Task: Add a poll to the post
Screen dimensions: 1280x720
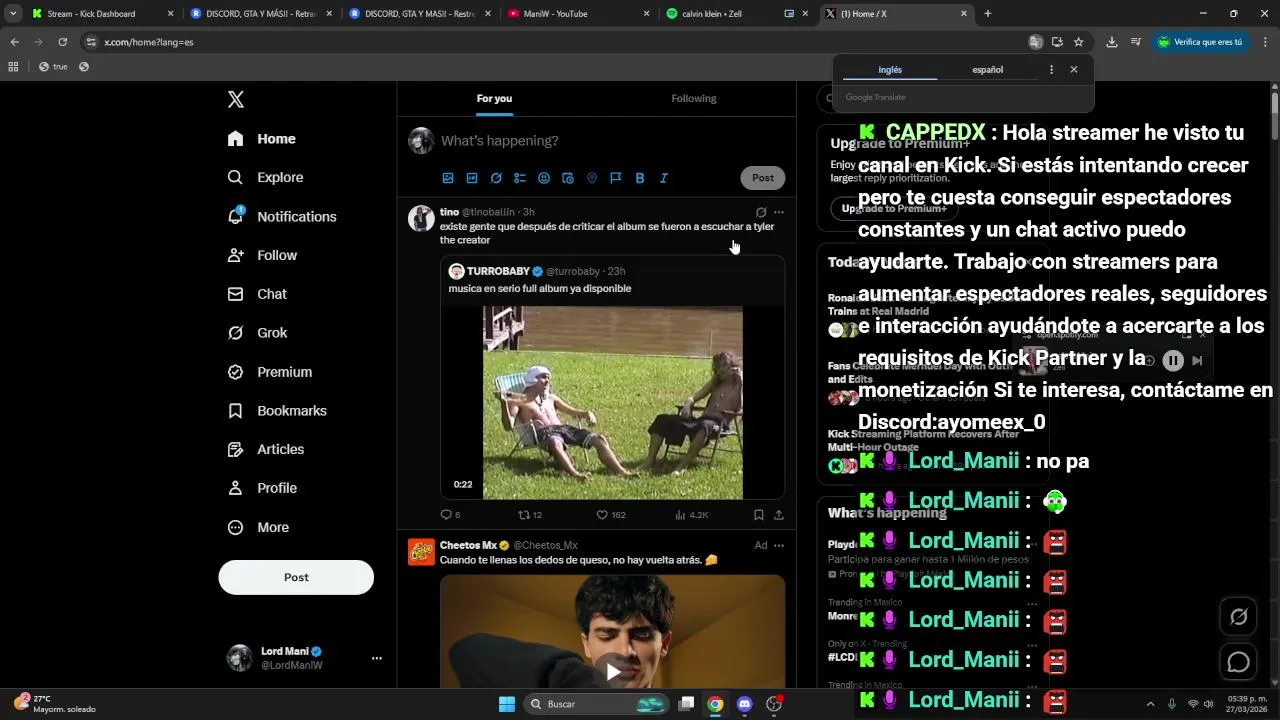Action: (x=520, y=178)
